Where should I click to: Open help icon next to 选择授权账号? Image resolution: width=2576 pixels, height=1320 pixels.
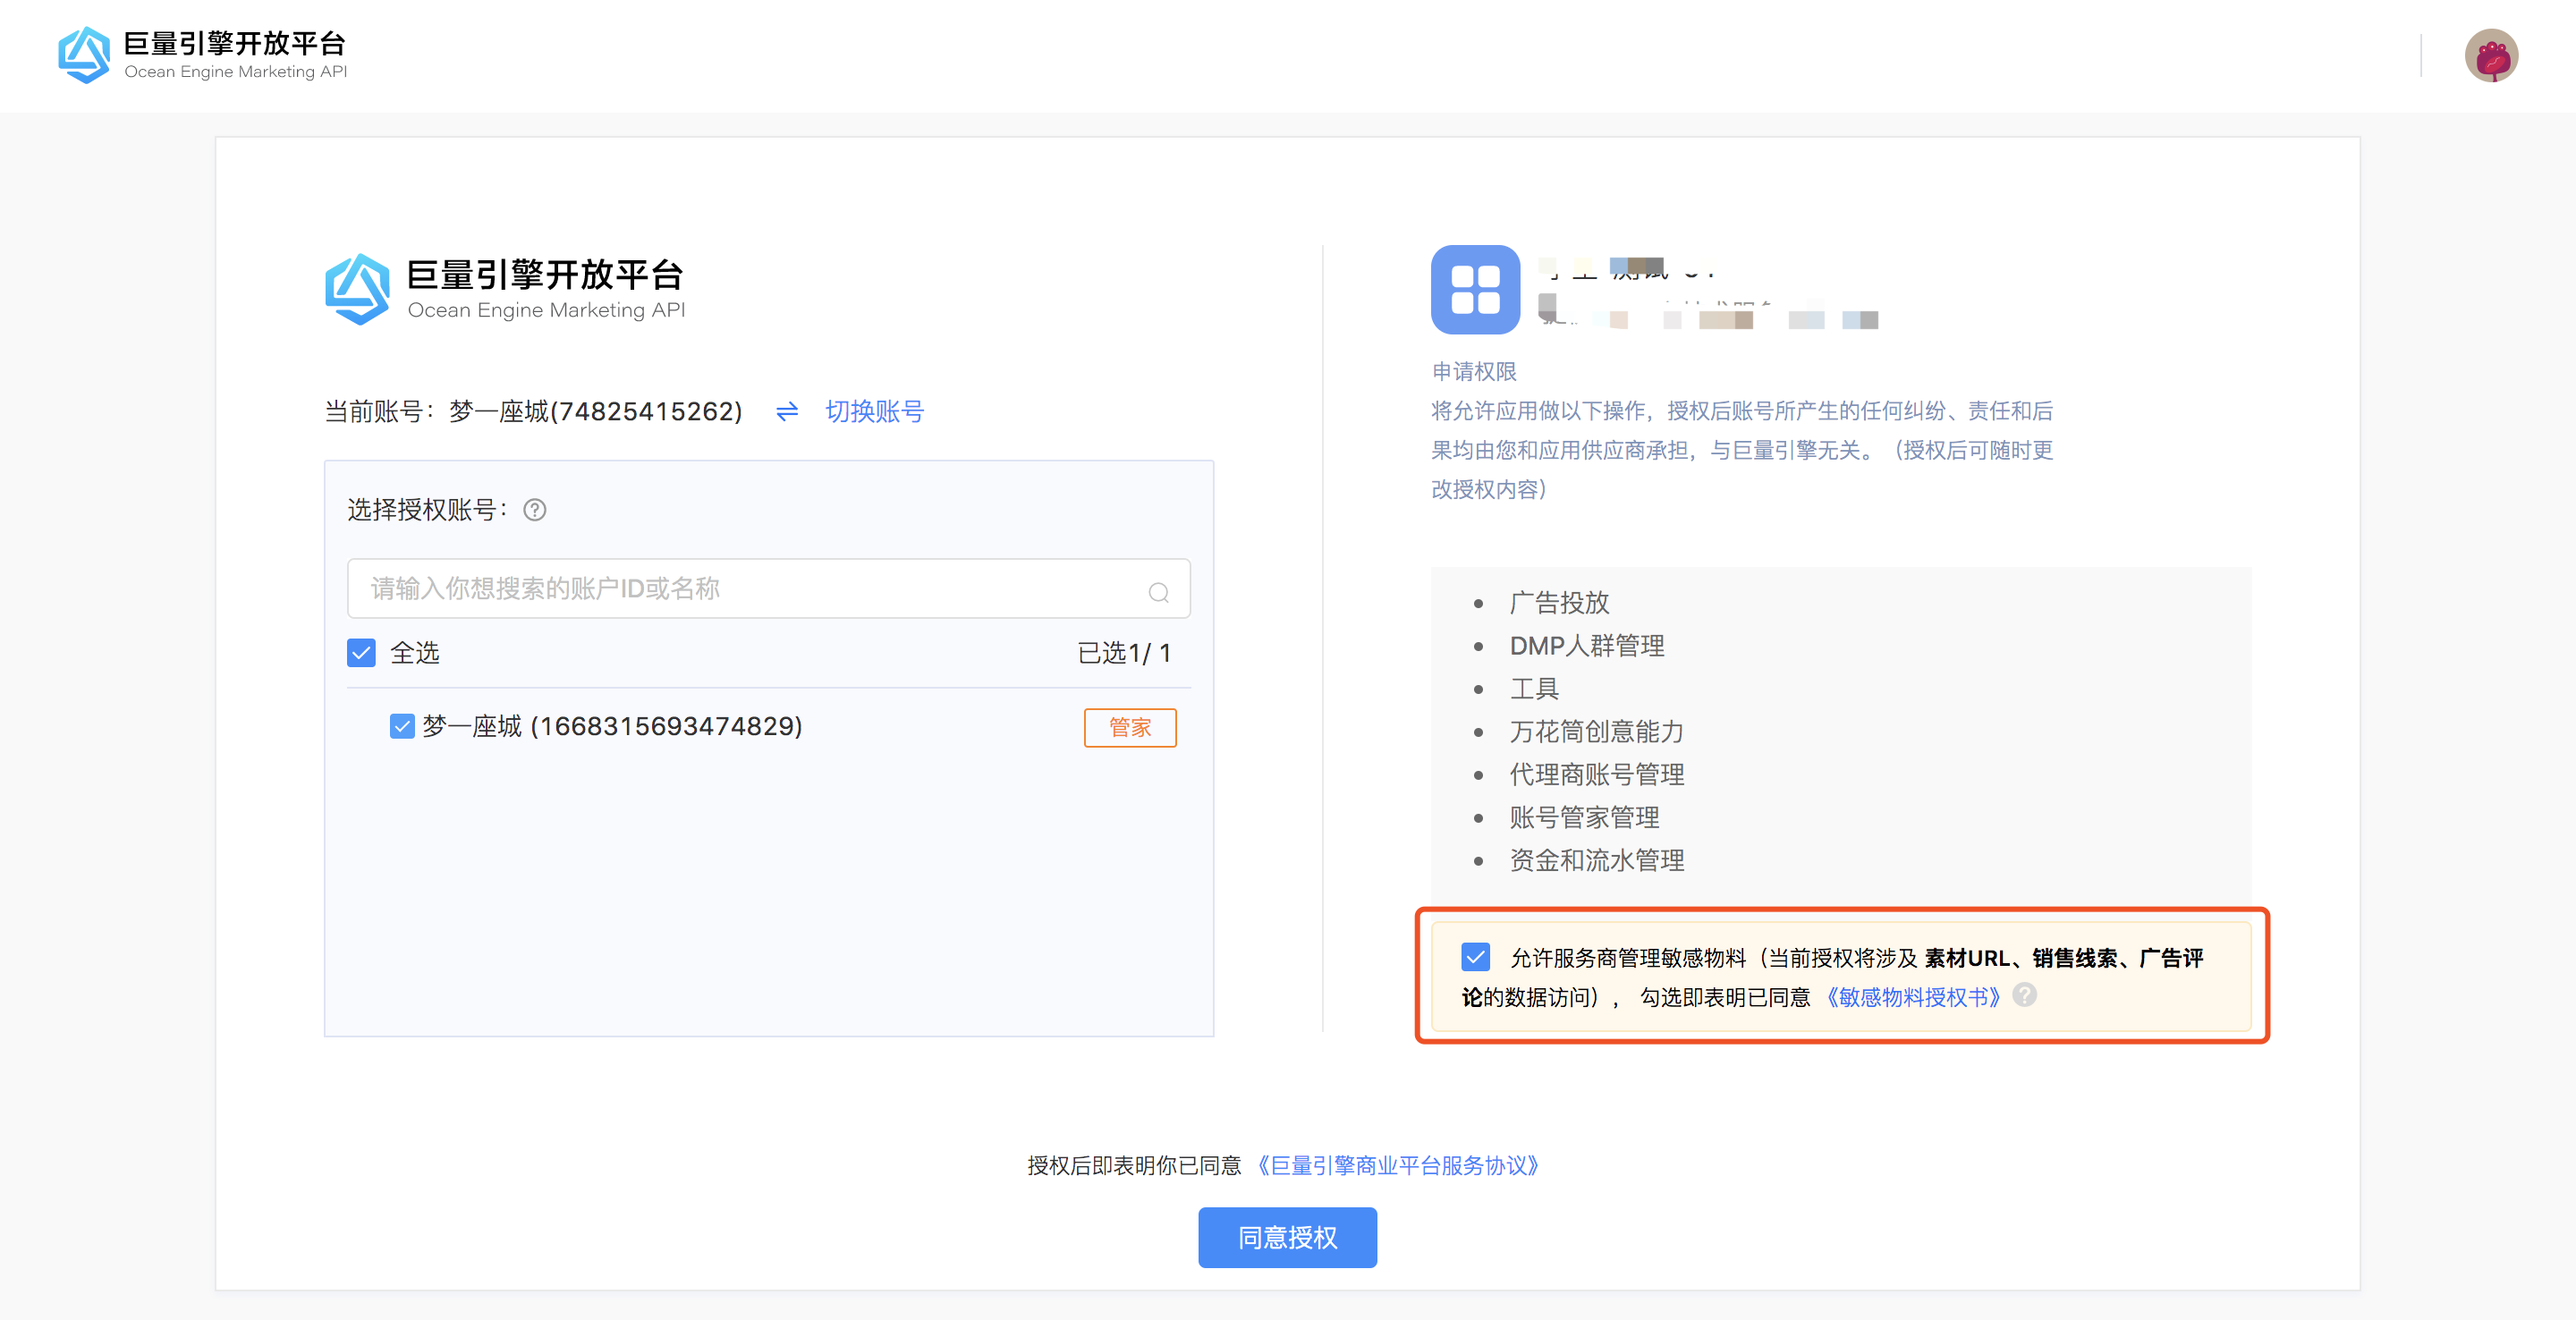pos(535,510)
